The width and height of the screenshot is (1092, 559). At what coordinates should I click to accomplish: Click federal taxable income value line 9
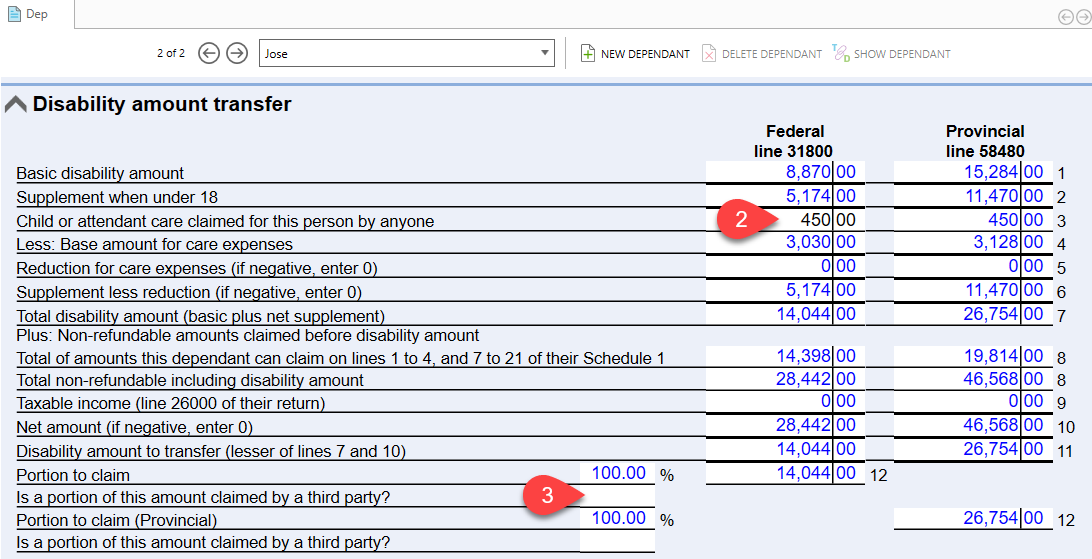click(785, 401)
